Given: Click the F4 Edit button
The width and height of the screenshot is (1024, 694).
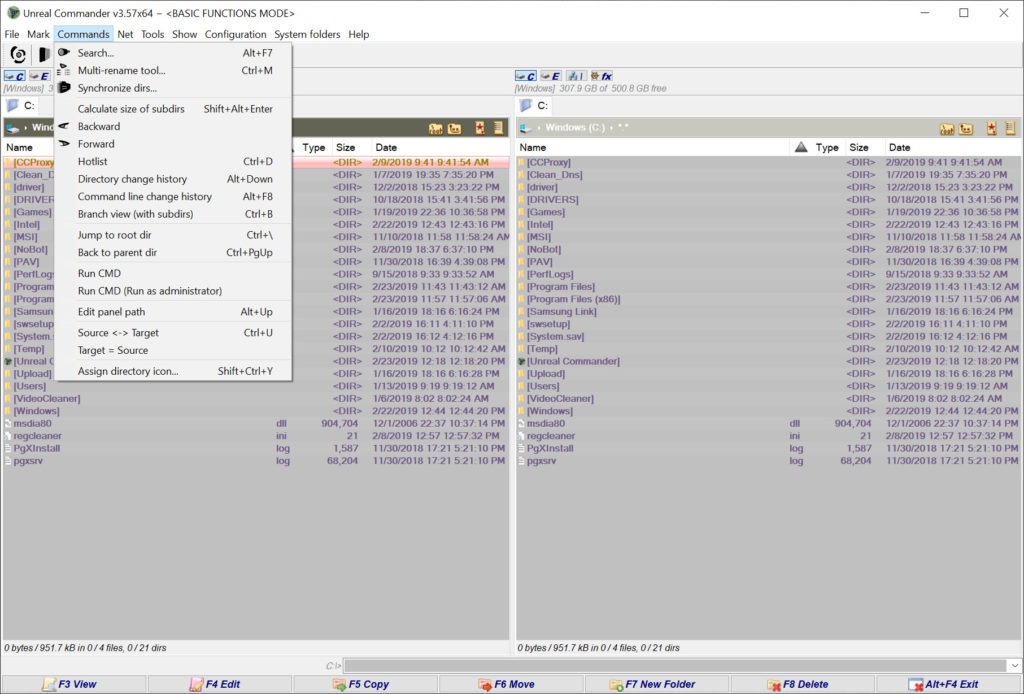Looking at the screenshot, I should [219, 685].
